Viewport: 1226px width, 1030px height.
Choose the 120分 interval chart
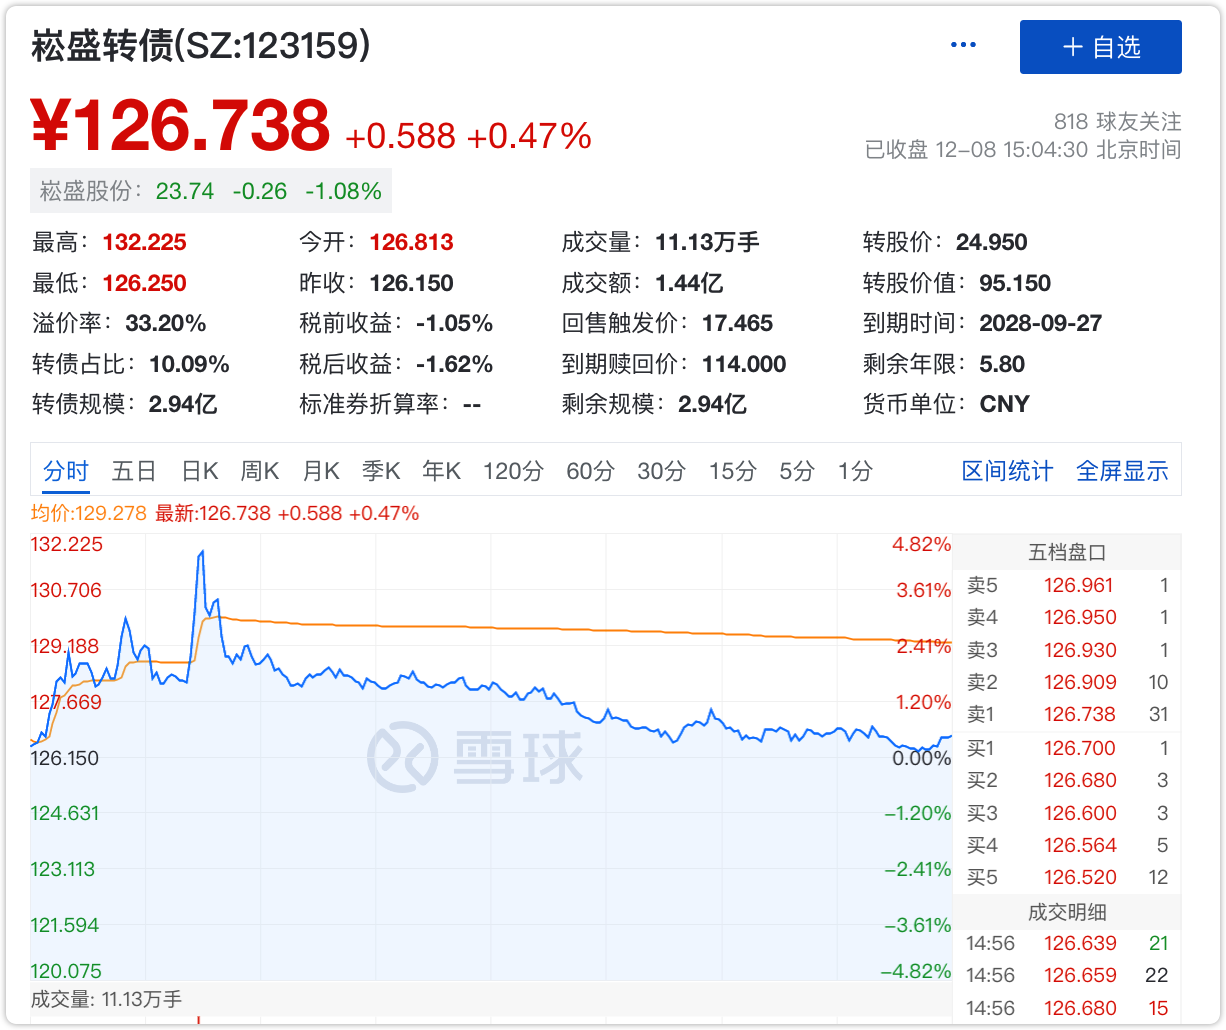point(513,471)
